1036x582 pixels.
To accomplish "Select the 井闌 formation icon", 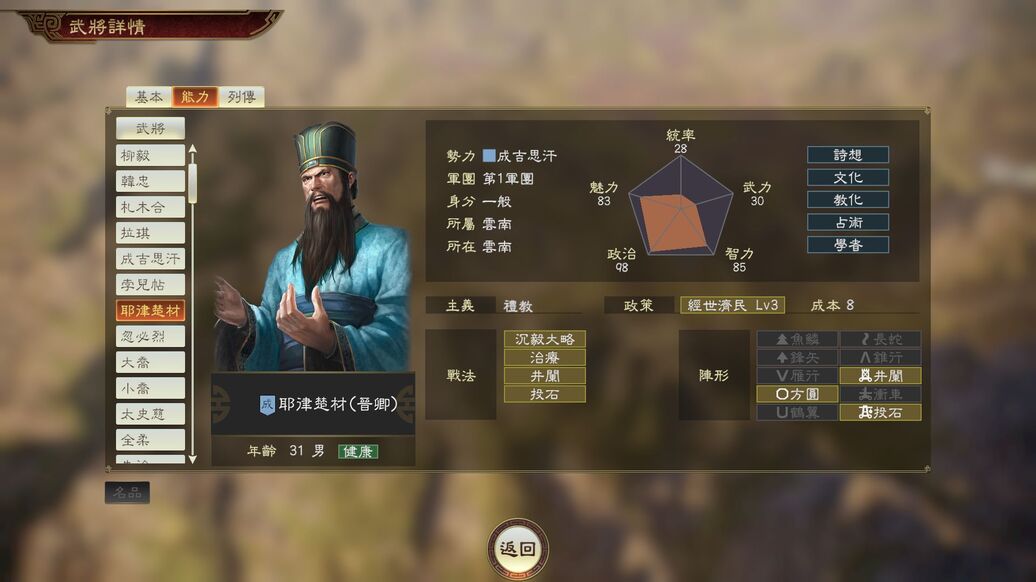I will (880, 376).
